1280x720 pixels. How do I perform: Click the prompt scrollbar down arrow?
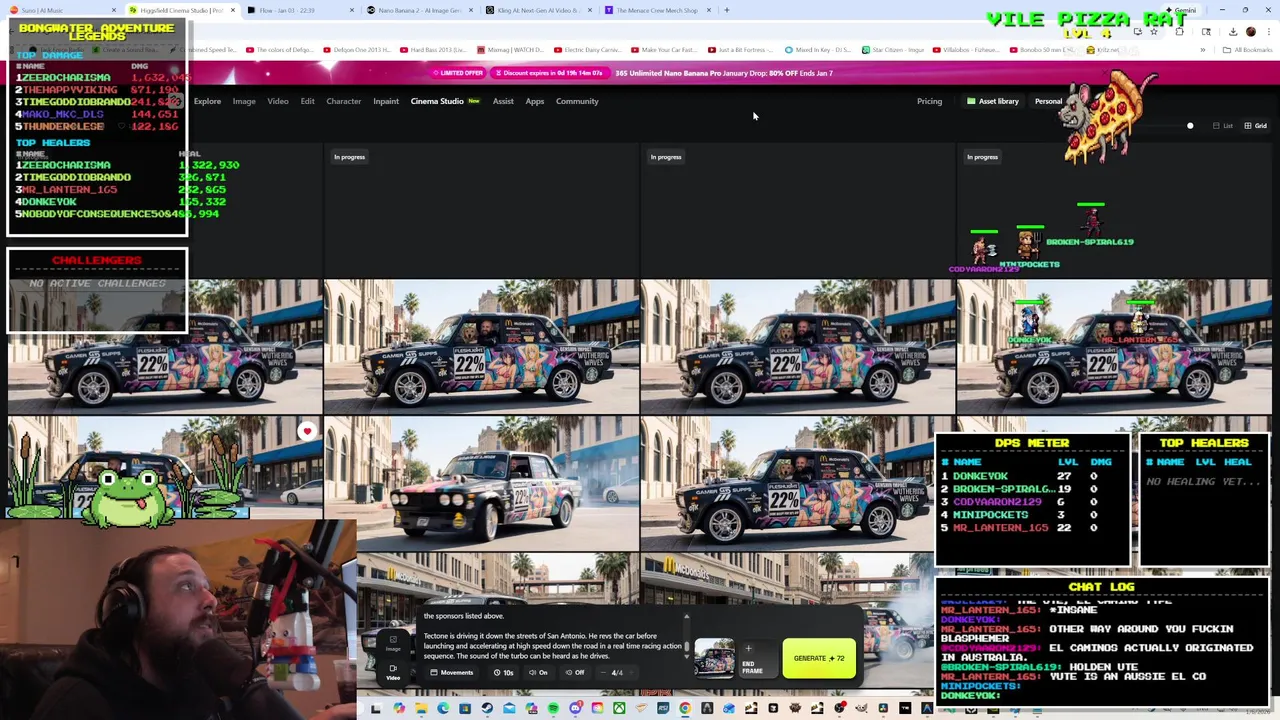pos(687,657)
